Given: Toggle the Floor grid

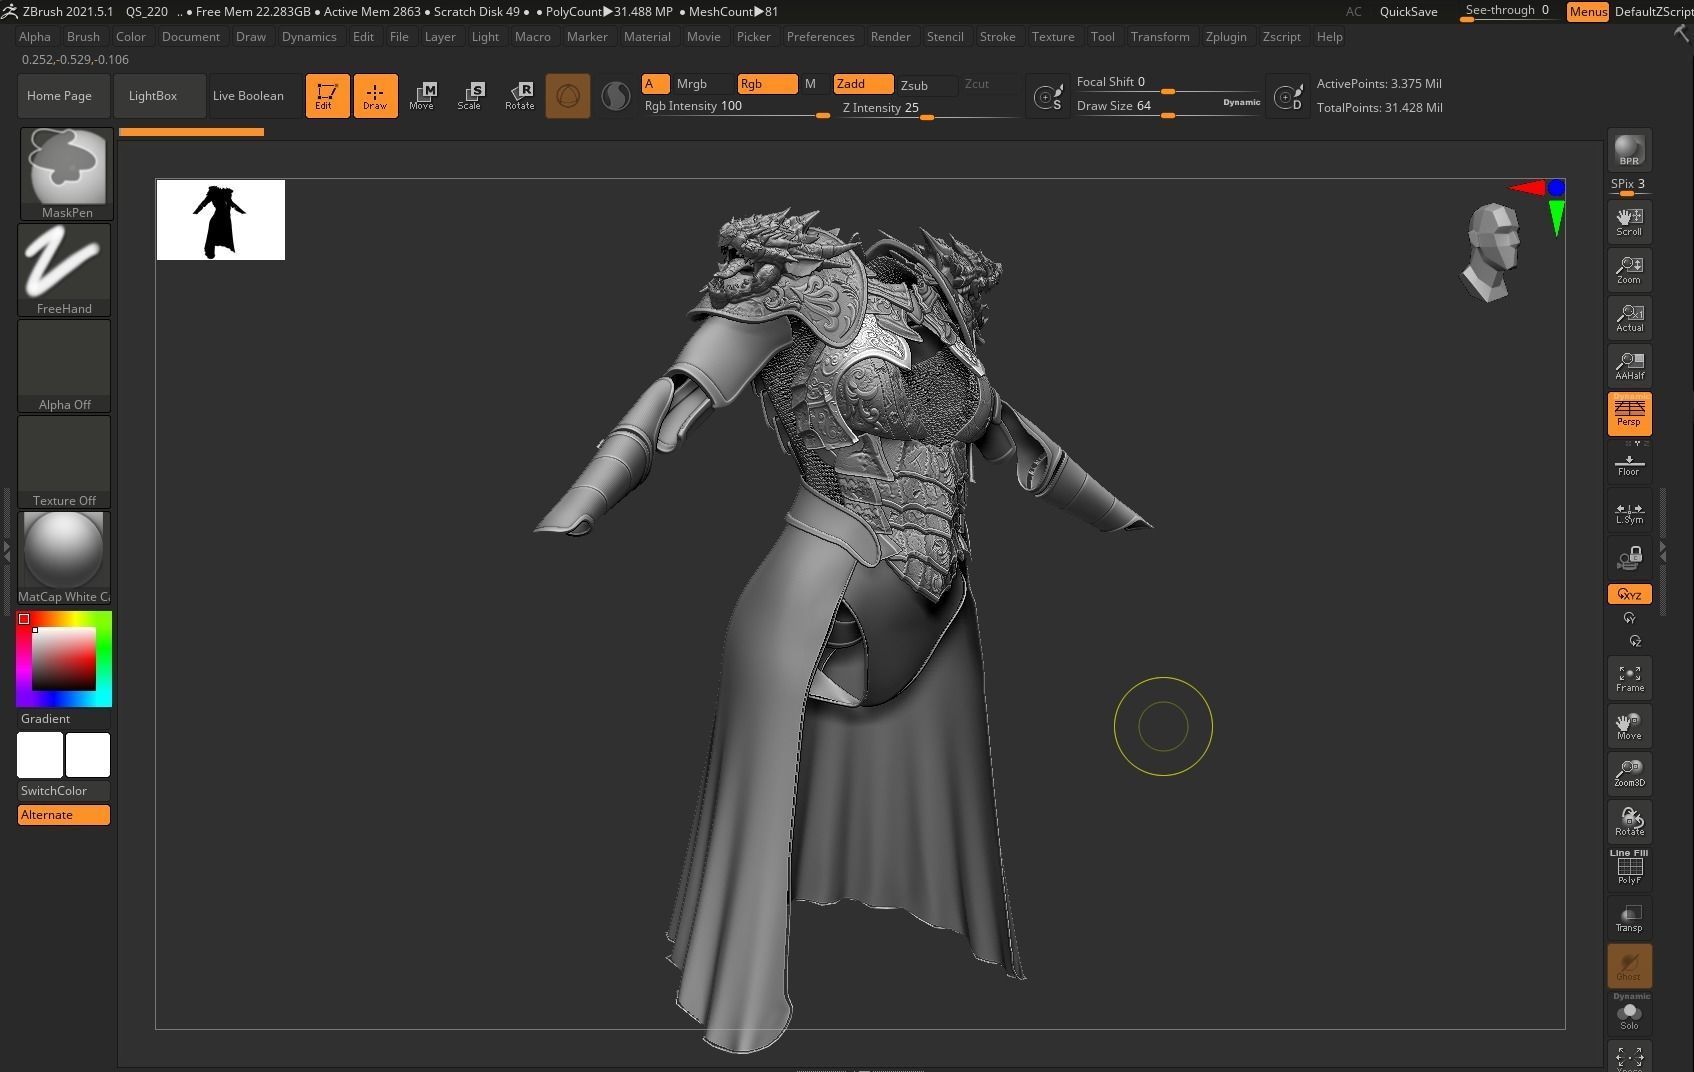Looking at the screenshot, I should (x=1629, y=465).
